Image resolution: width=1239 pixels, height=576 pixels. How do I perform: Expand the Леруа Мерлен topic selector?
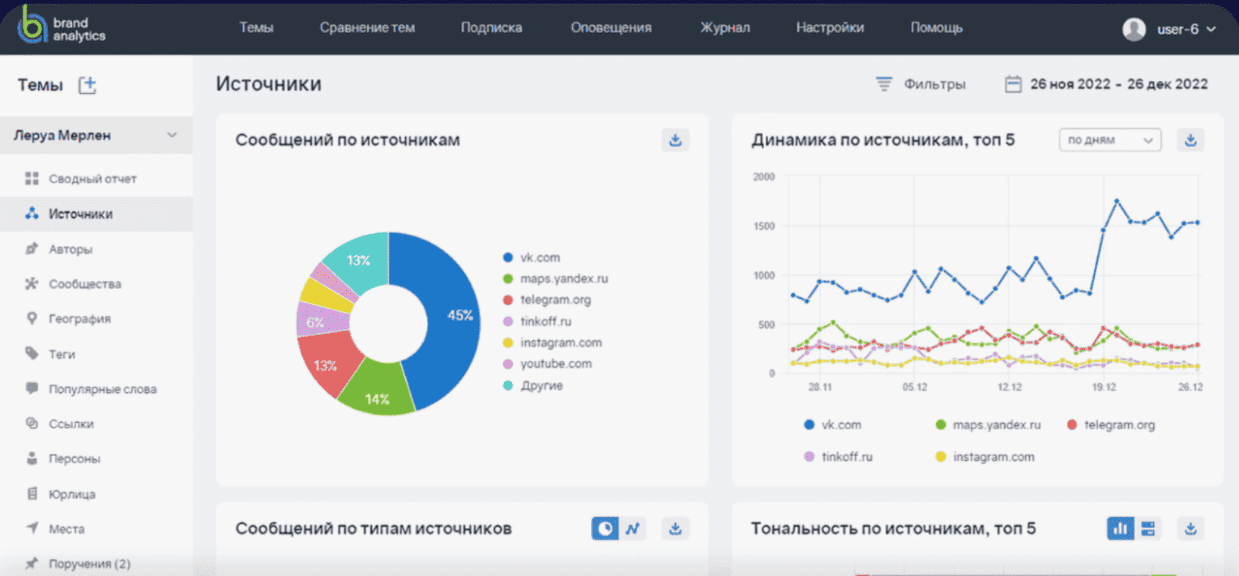(x=96, y=135)
